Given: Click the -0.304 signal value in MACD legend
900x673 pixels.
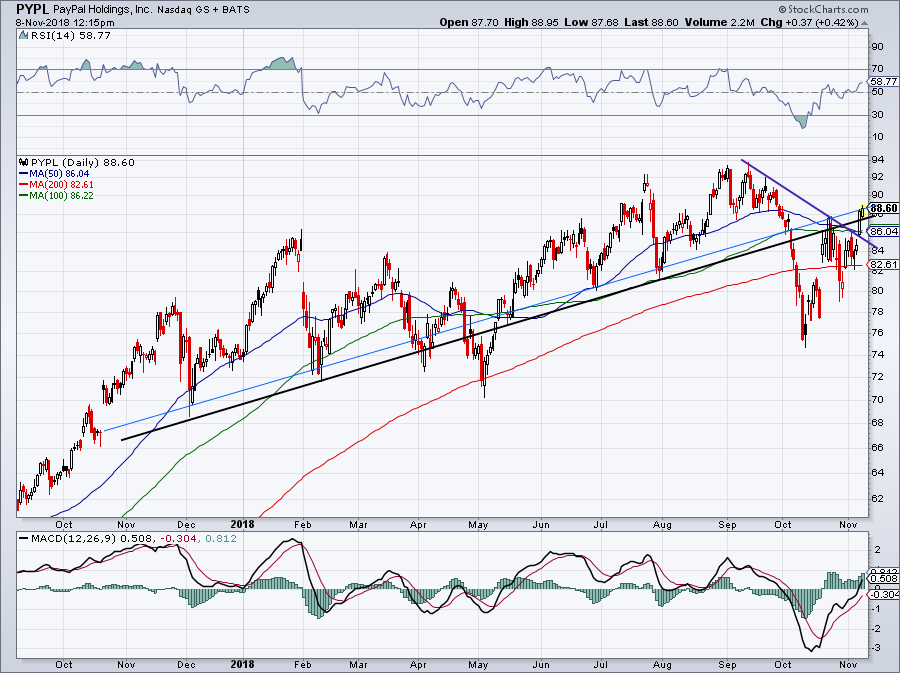Looking at the screenshot, I should (x=177, y=539).
